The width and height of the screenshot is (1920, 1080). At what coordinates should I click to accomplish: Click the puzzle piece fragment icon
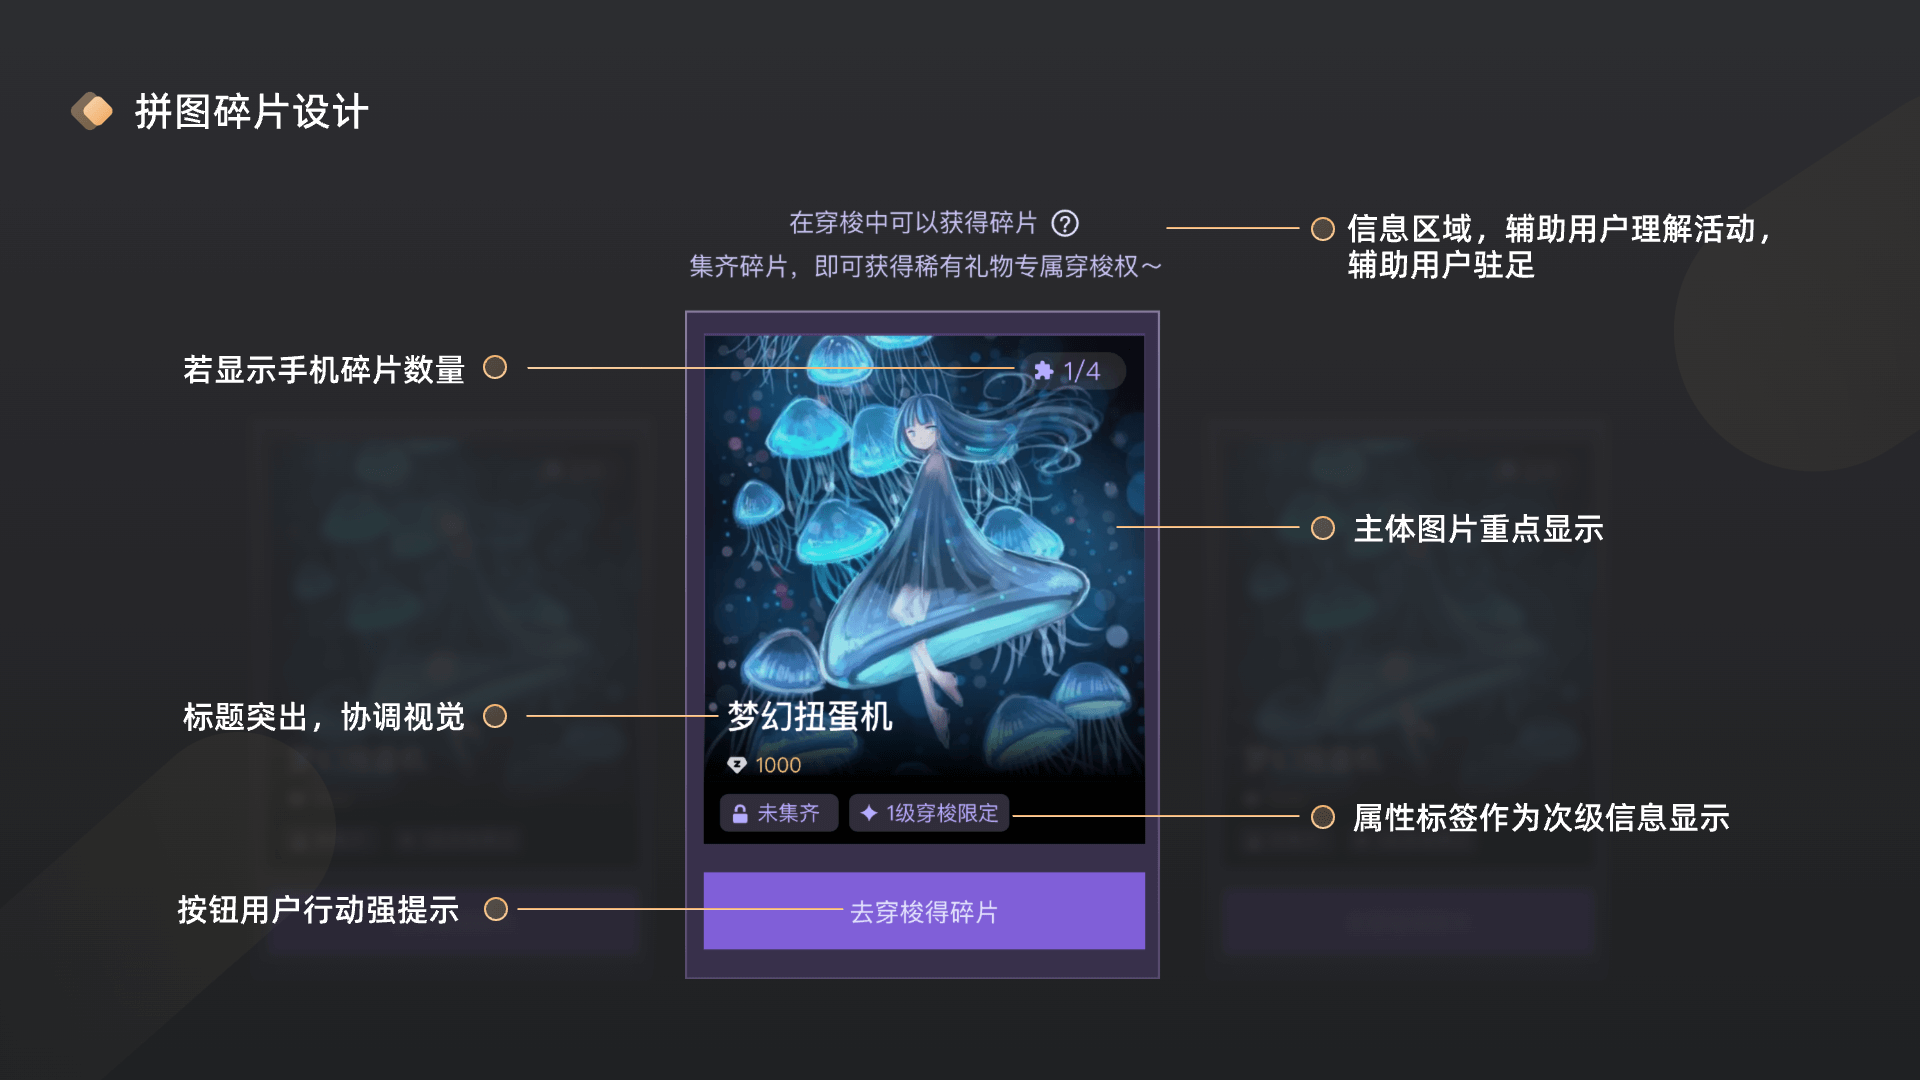pyautogui.click(x=1043, y=371)
